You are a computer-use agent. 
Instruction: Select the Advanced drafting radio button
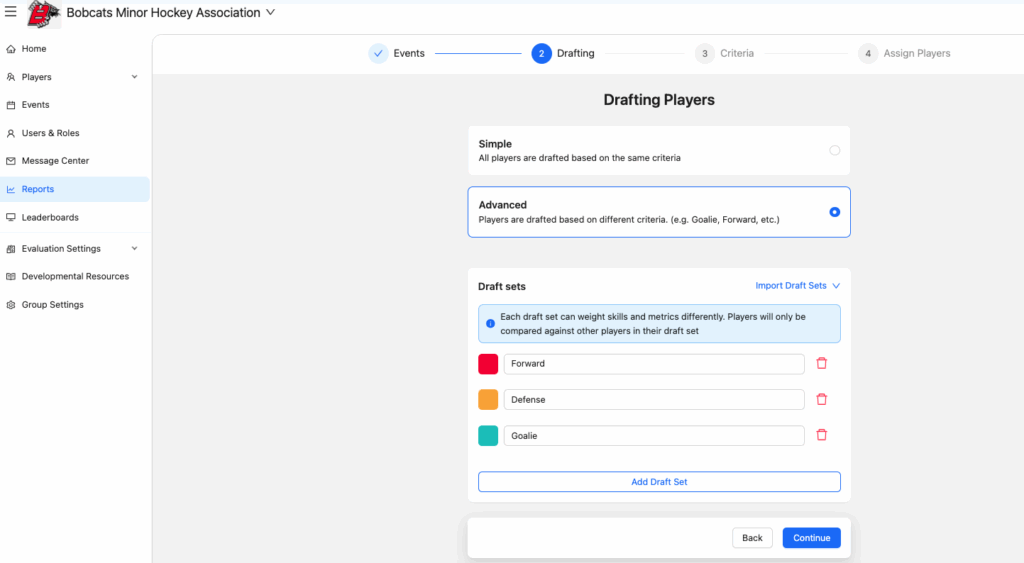(834, 212)
